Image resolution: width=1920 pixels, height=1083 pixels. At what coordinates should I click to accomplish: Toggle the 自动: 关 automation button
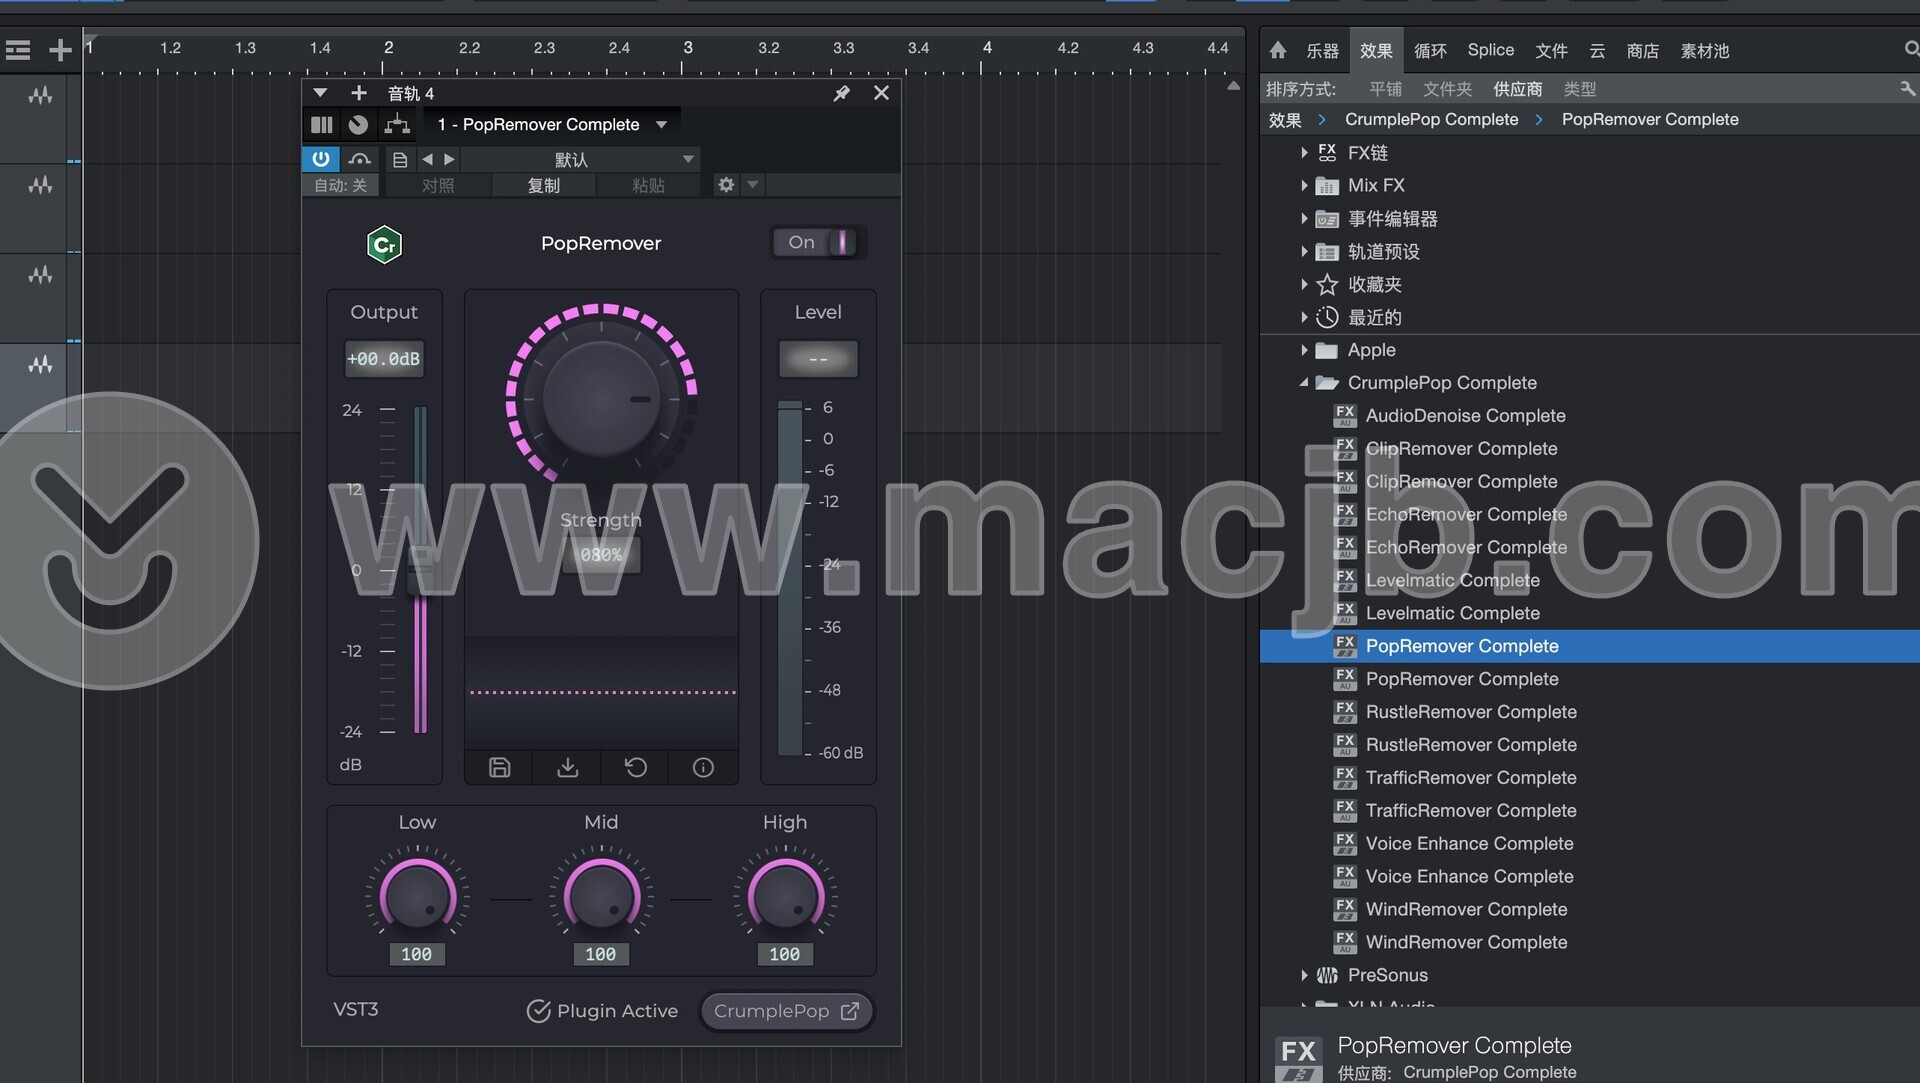pyautogui.click(x=341, y=185)
